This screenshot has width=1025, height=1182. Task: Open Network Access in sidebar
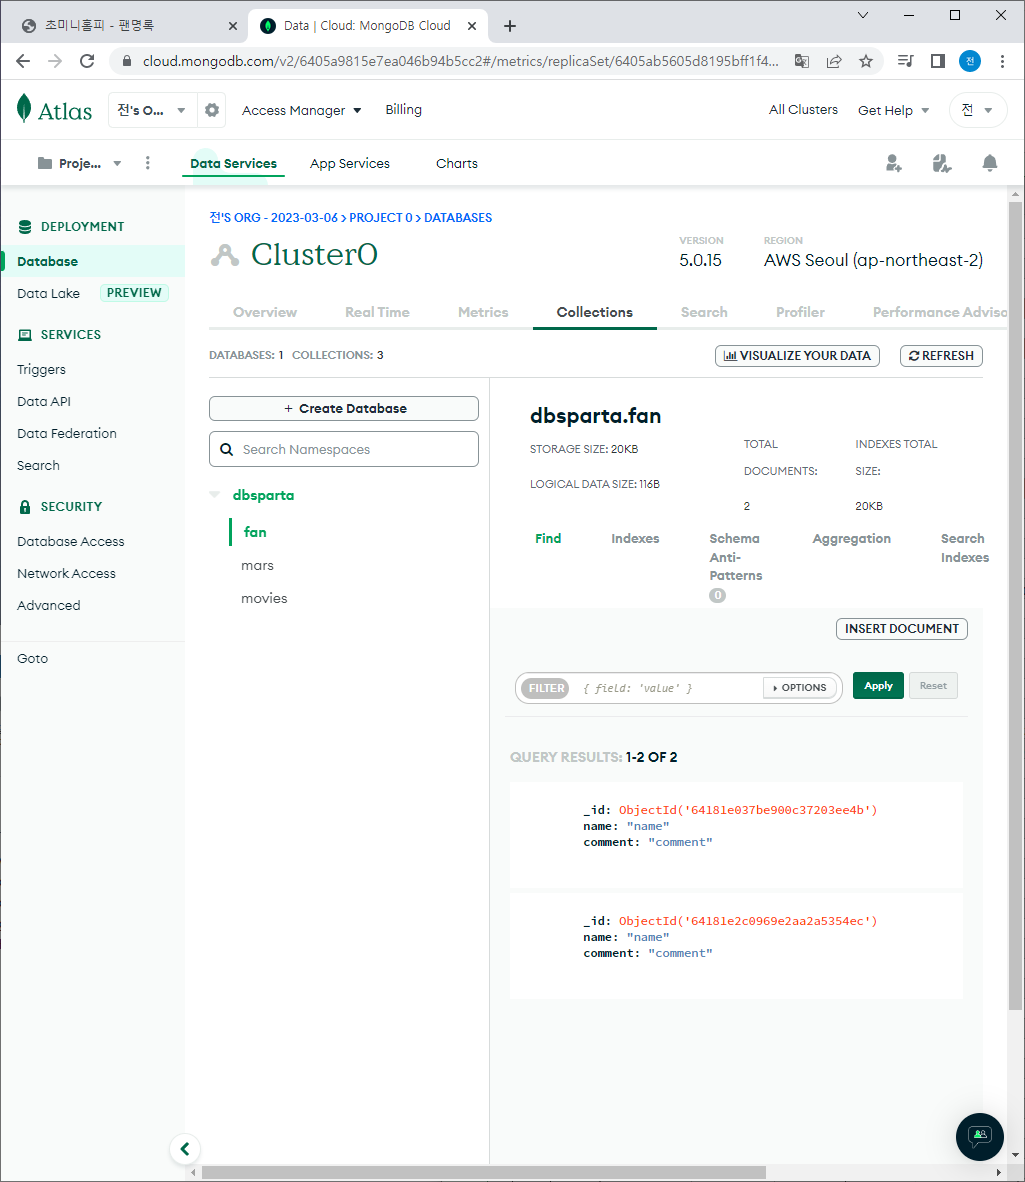pyautogui.click(x=66, y=574)
